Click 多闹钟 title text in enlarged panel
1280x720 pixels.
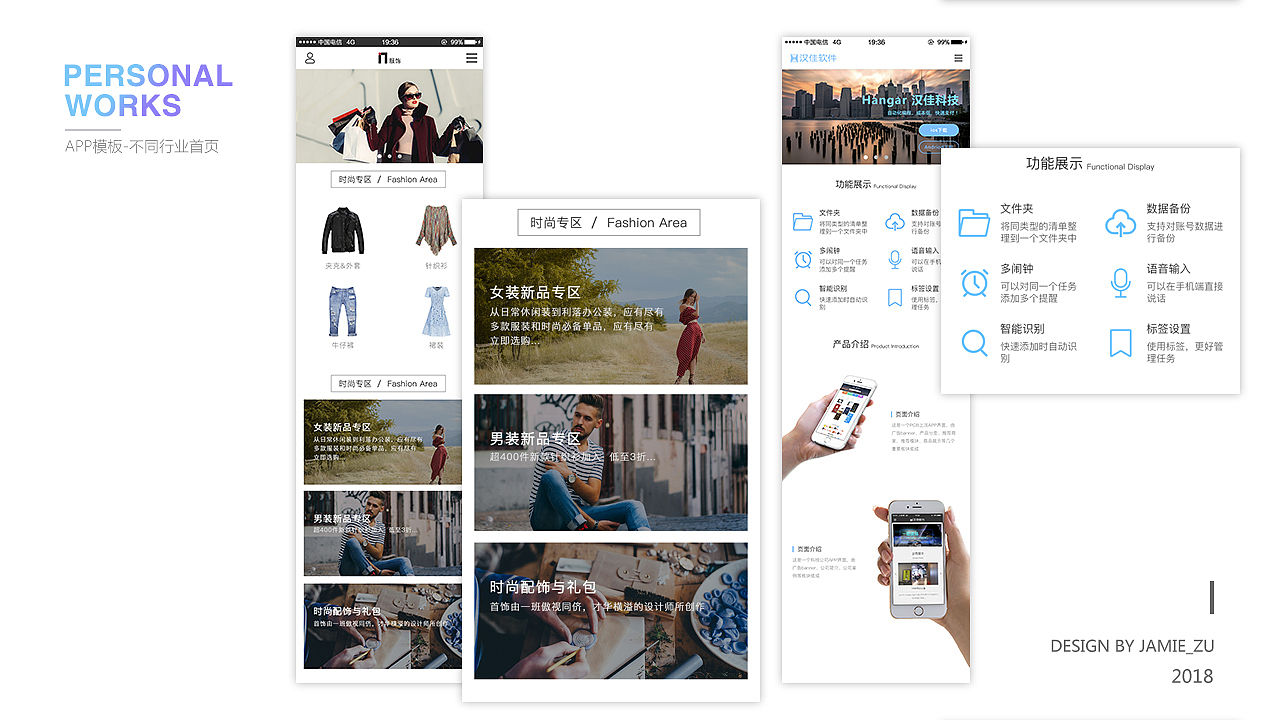click(1017, 269)
